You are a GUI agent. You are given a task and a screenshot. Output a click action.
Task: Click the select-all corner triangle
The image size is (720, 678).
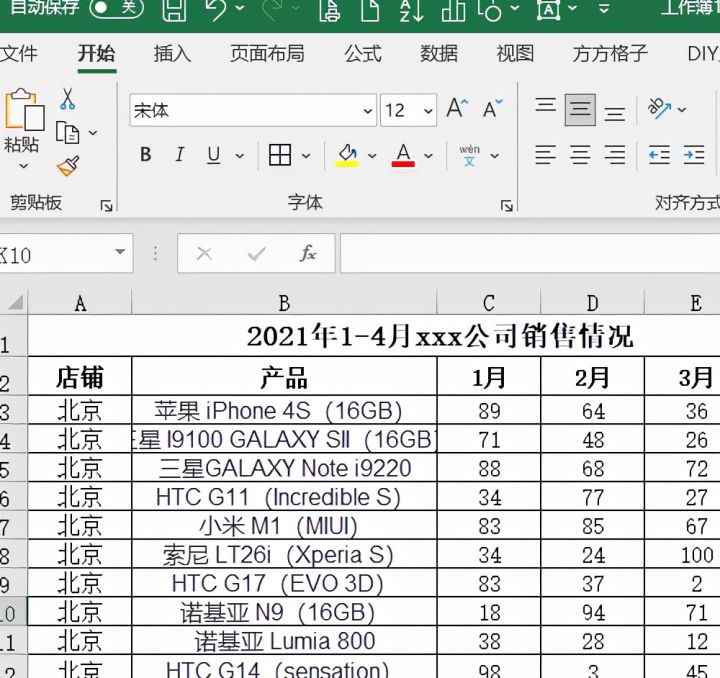click(15, 303)
